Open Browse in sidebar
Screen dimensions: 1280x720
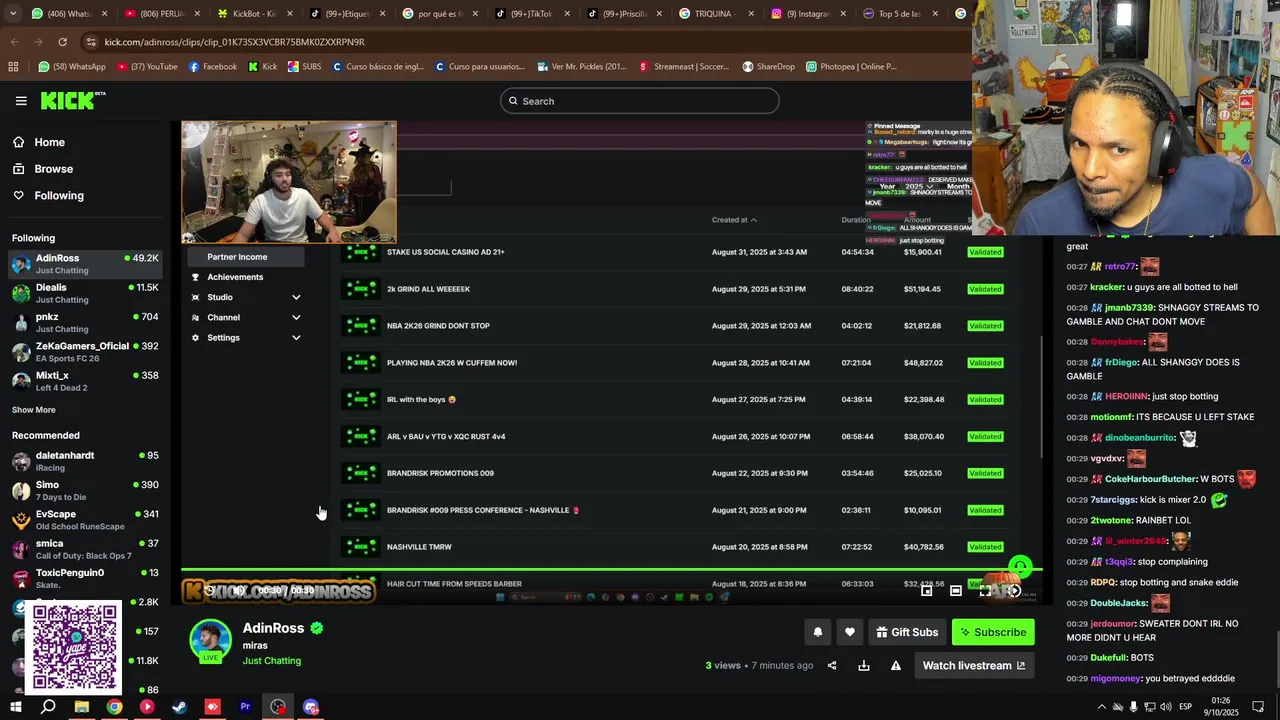pyautogui.click(x=53, y=169)
